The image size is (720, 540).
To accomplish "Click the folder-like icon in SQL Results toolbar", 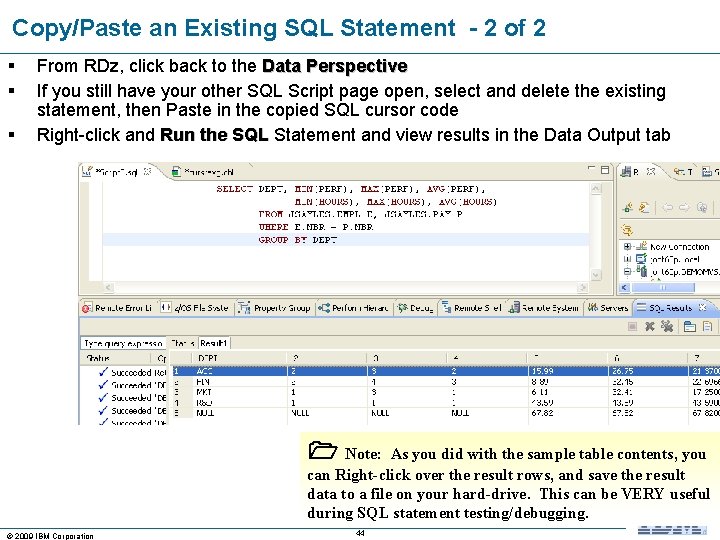I will click(690, 326).
